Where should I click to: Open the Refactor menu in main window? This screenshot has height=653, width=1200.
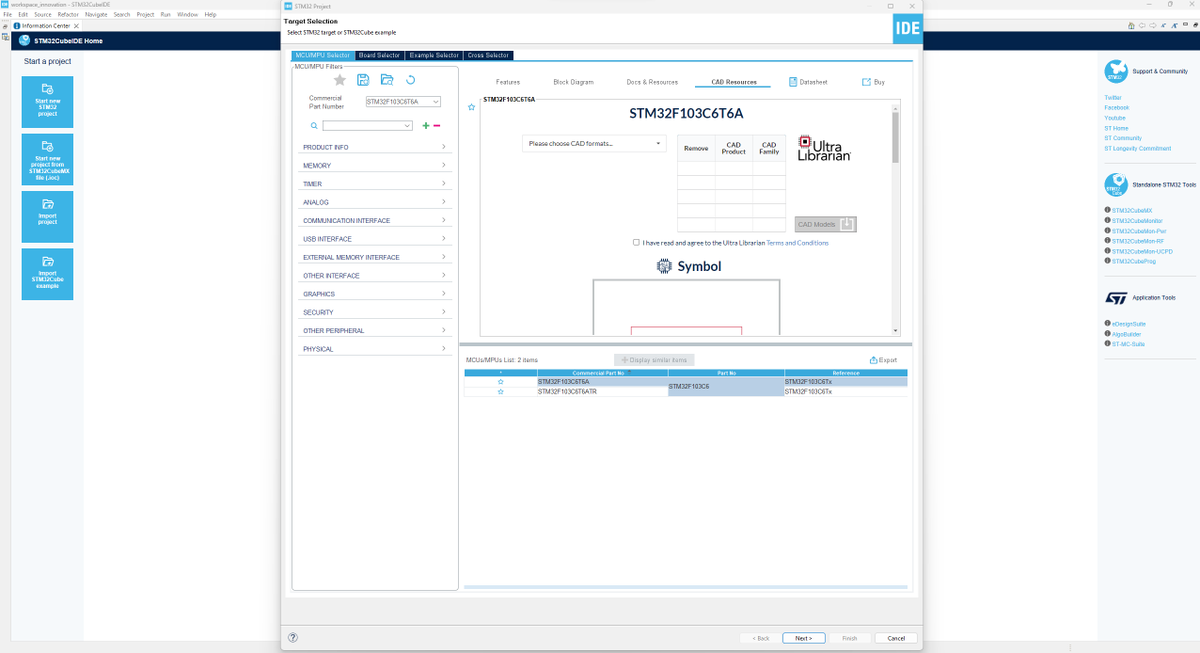coord(68,14)
